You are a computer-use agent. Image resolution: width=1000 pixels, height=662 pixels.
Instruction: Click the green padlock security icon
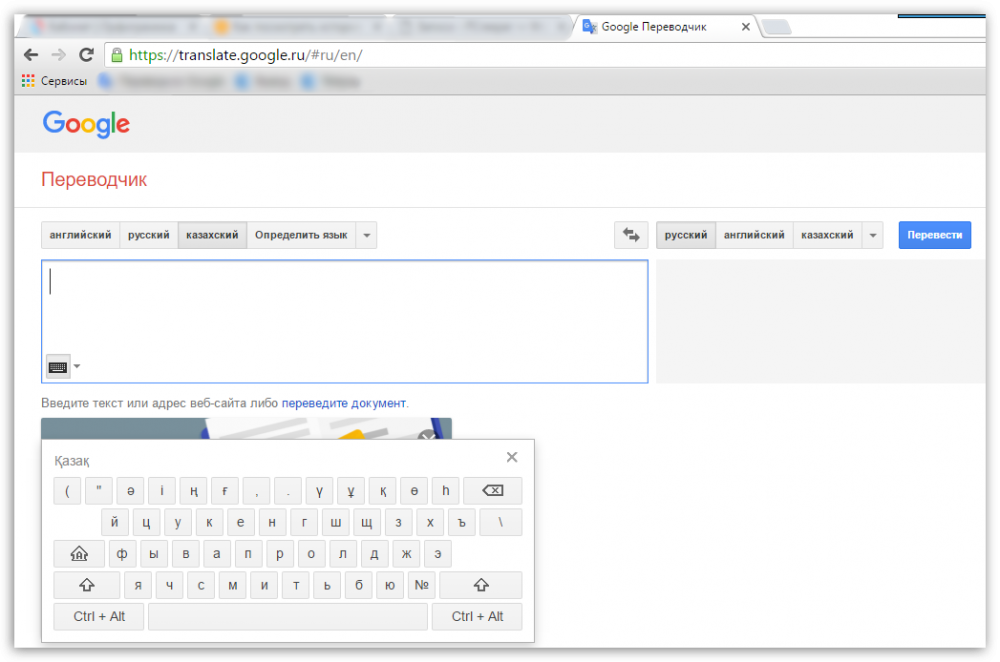[117, 55]
